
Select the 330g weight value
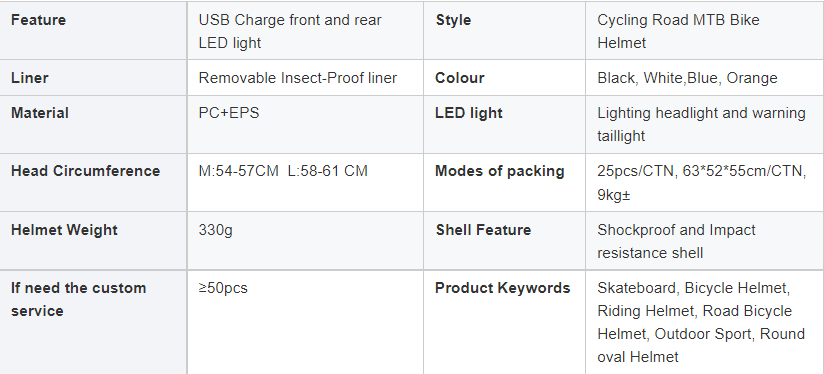(x=215, y=230)
